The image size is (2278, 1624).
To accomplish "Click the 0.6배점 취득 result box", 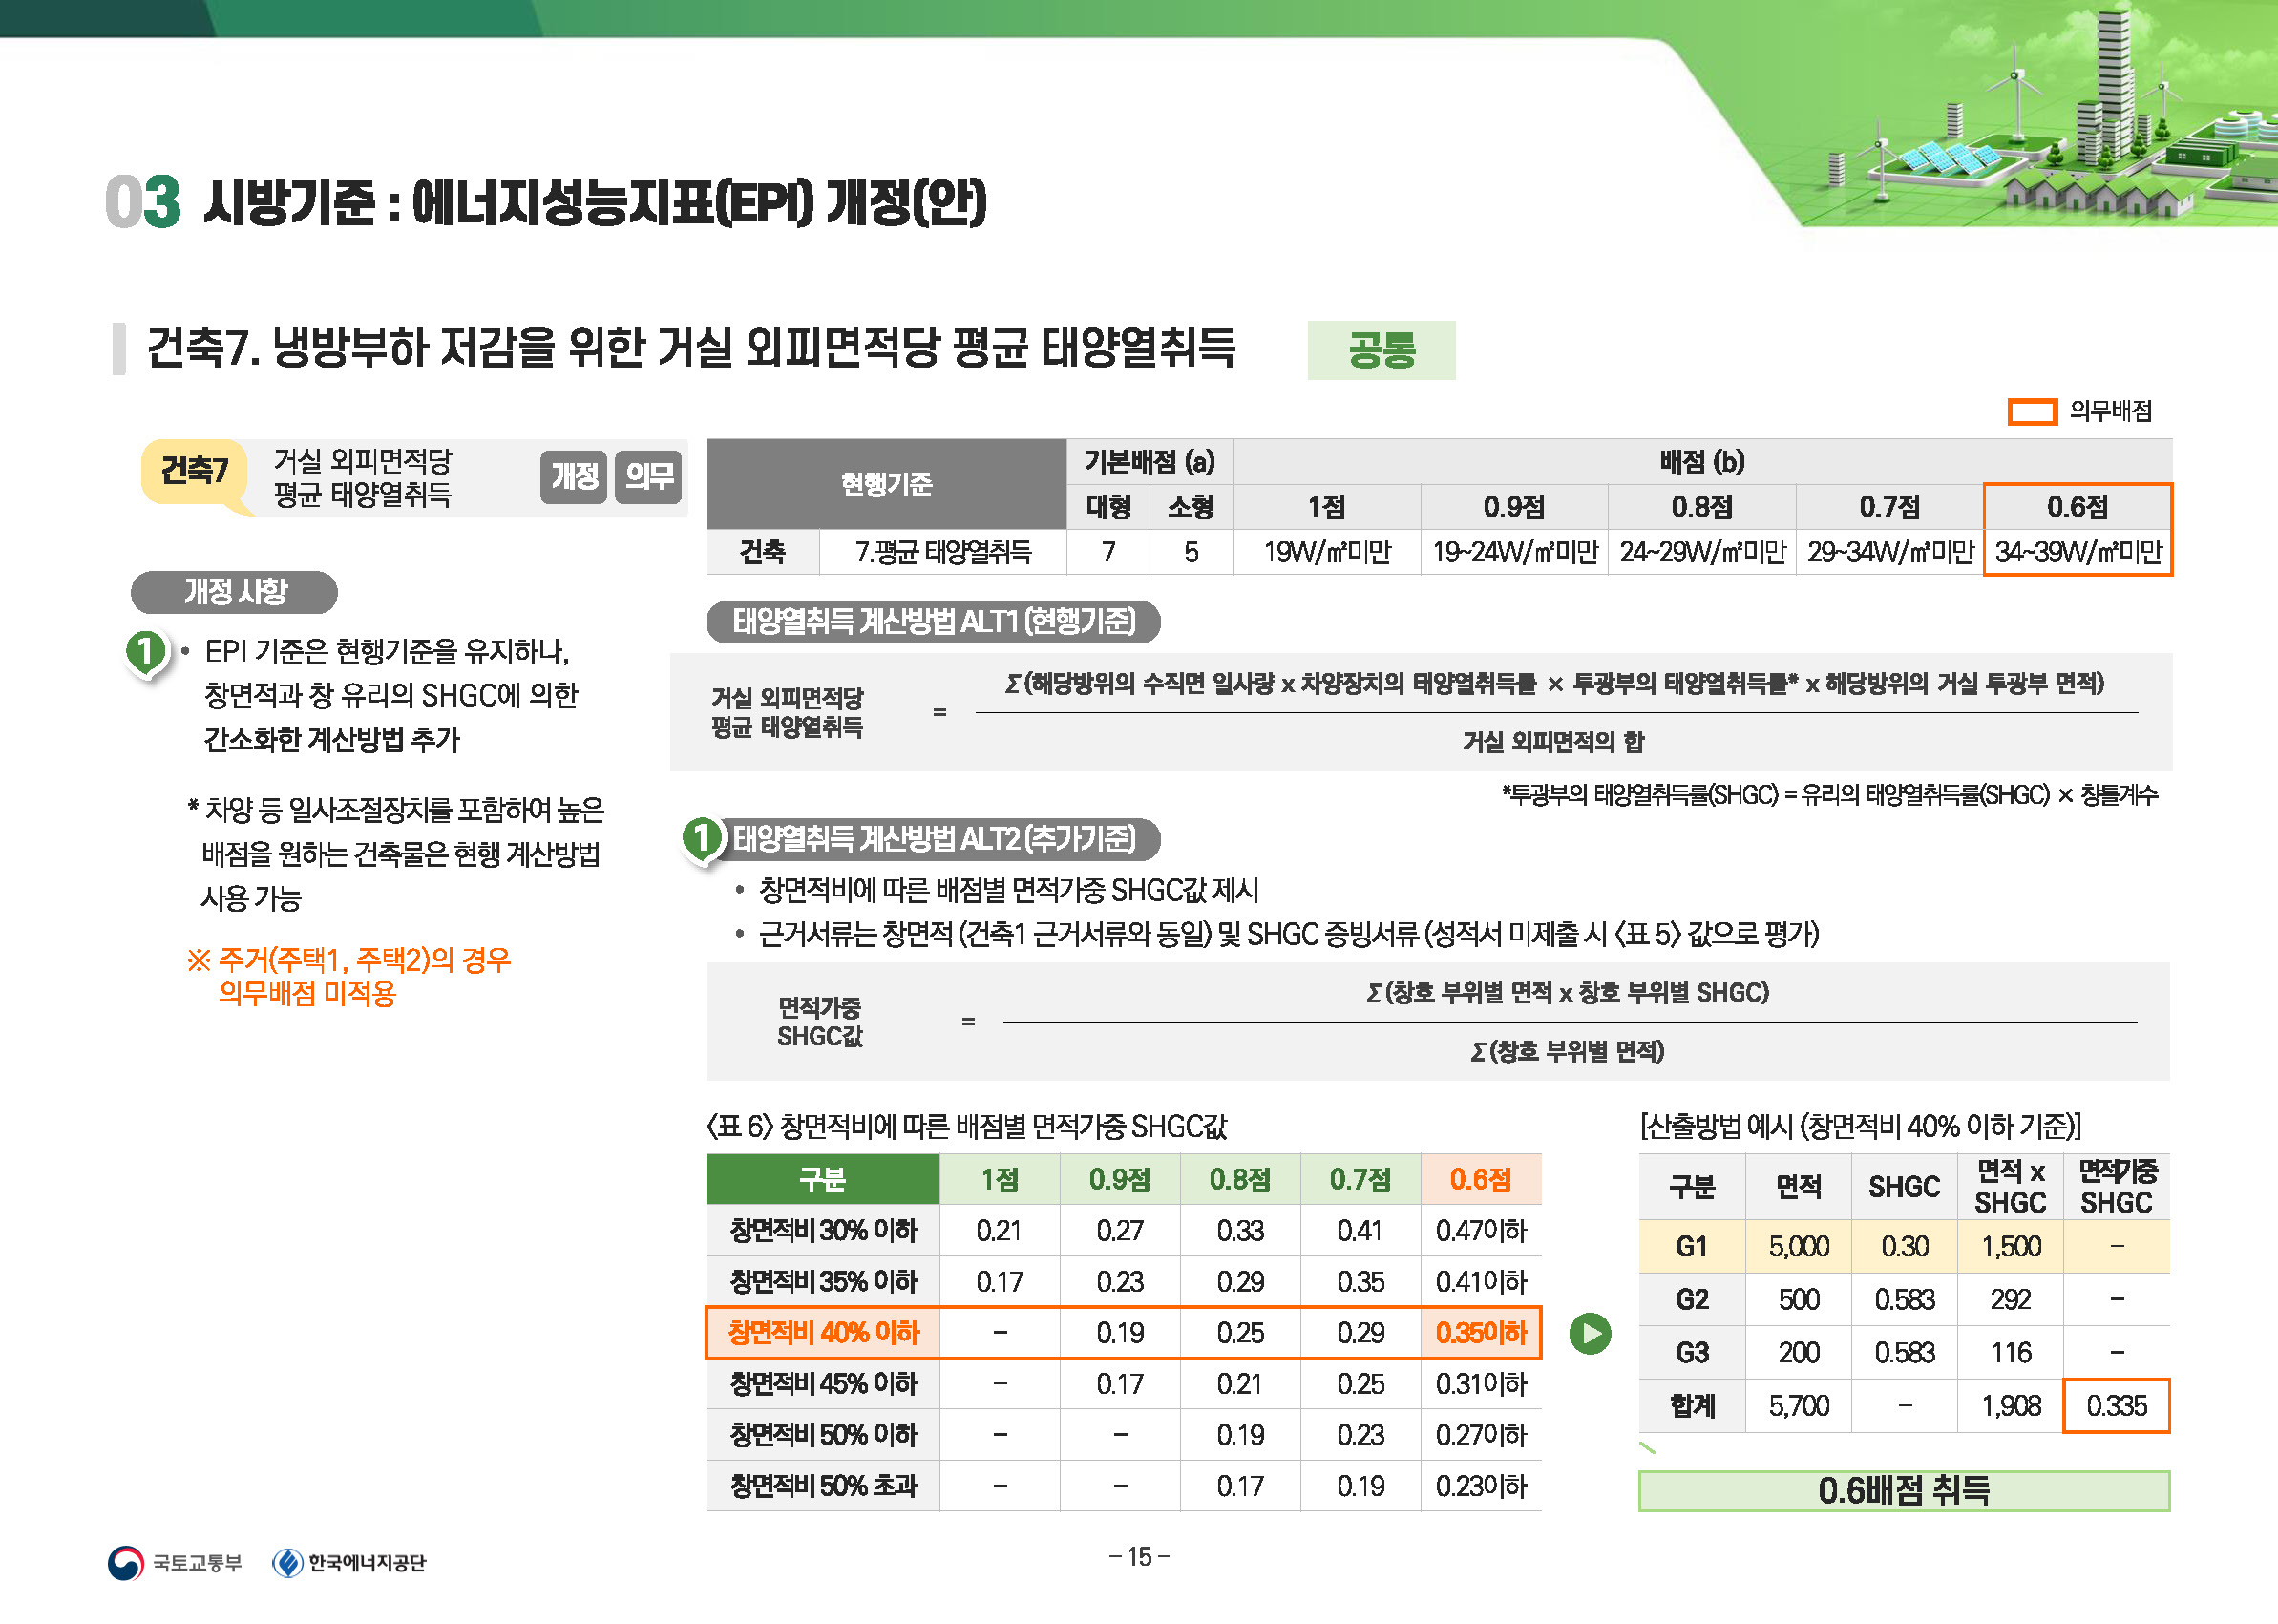I will 1903,1490.
